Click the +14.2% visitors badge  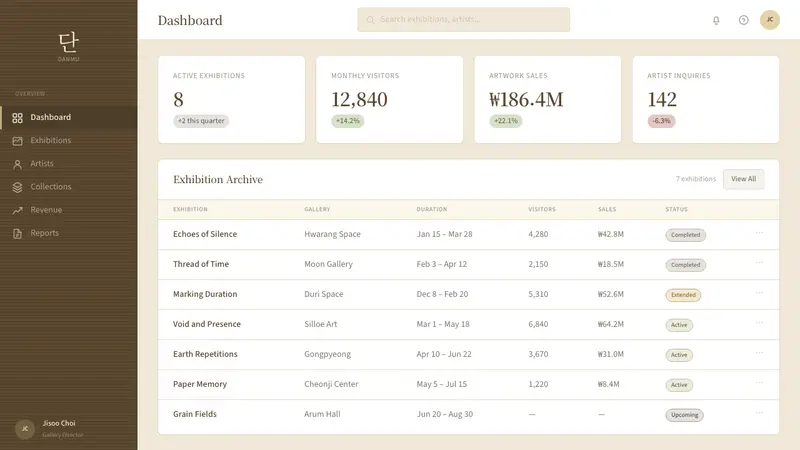[x=347, y=121]
